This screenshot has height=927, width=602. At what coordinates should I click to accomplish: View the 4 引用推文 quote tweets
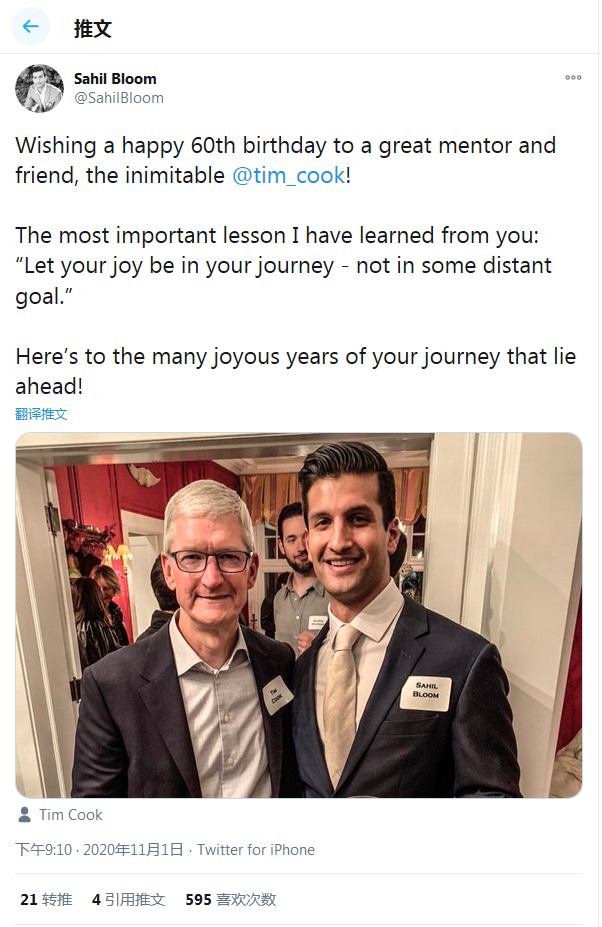128,900
